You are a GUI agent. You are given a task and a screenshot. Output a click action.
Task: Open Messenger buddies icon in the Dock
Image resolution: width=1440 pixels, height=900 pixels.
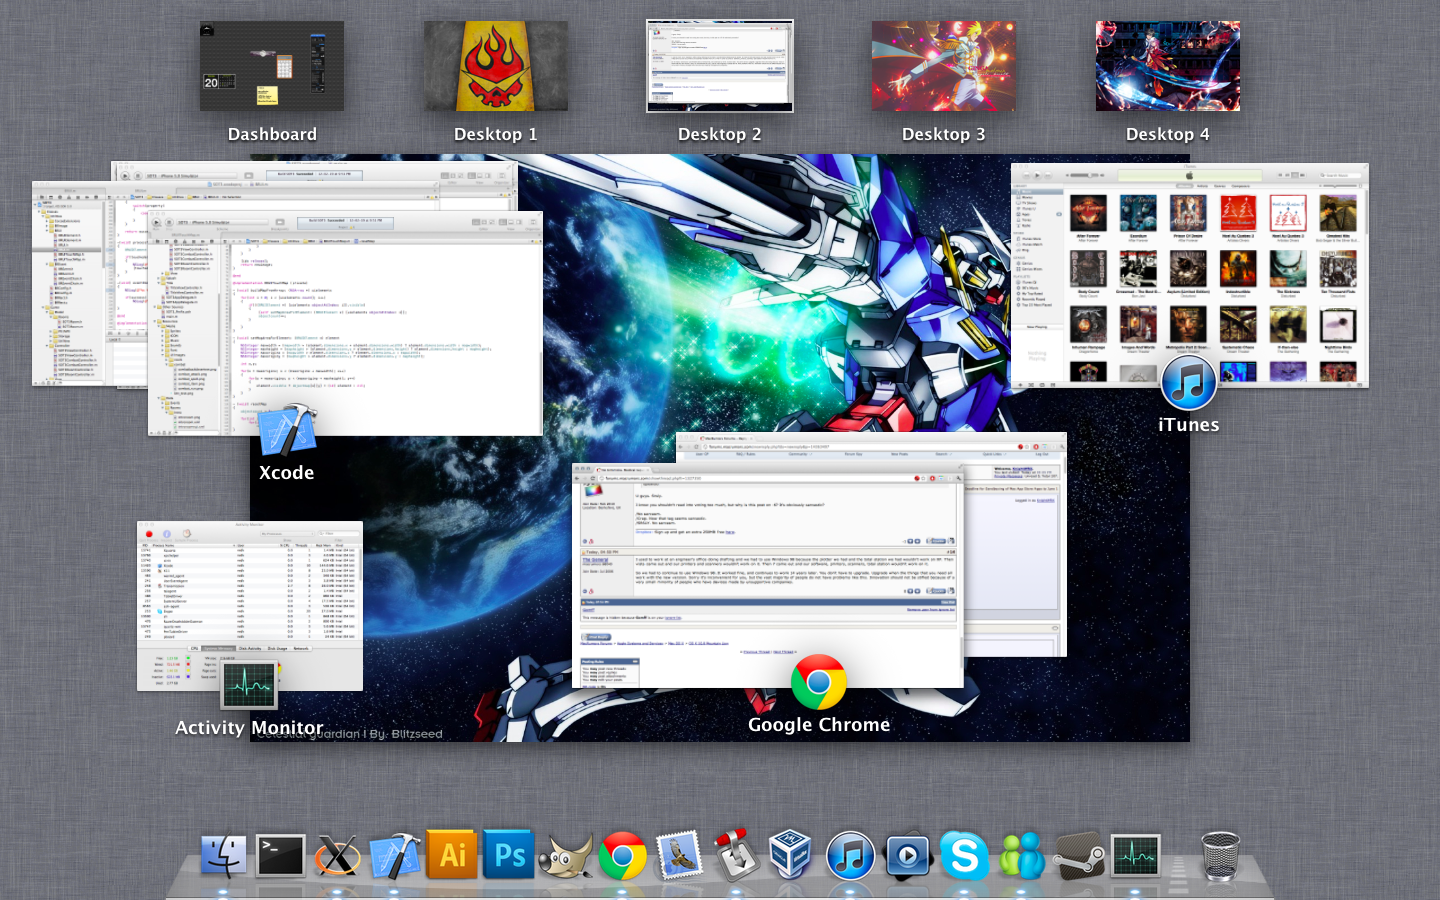click(1022, 857)
